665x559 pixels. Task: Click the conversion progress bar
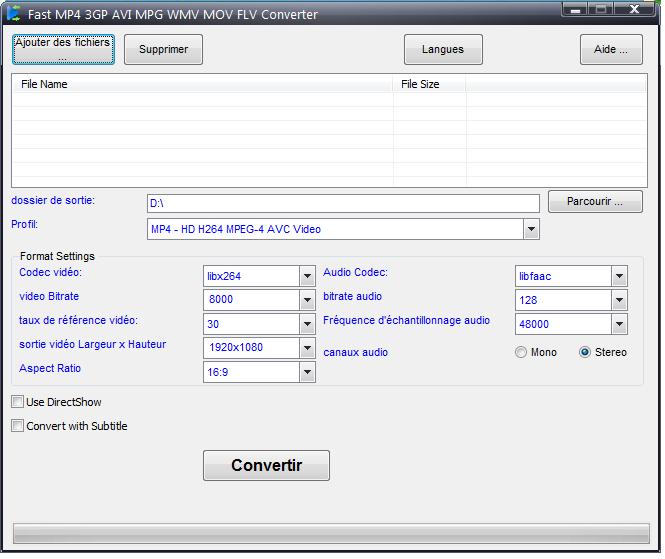tap(331, 534)
